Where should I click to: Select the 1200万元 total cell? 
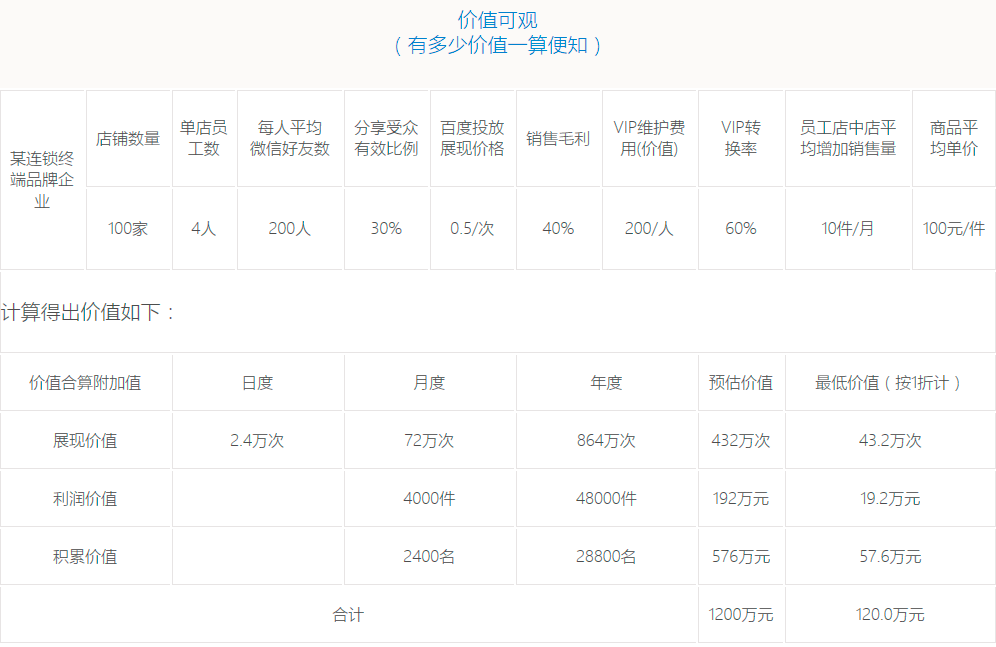point(741,615)
